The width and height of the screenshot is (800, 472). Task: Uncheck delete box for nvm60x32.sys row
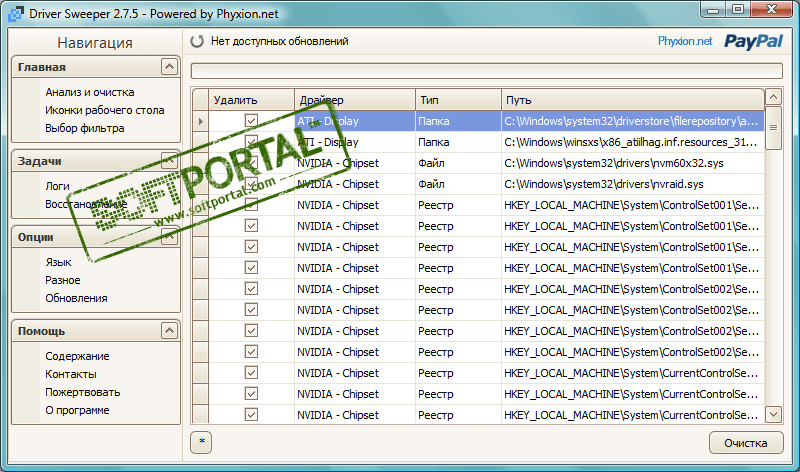pos(251,163)
